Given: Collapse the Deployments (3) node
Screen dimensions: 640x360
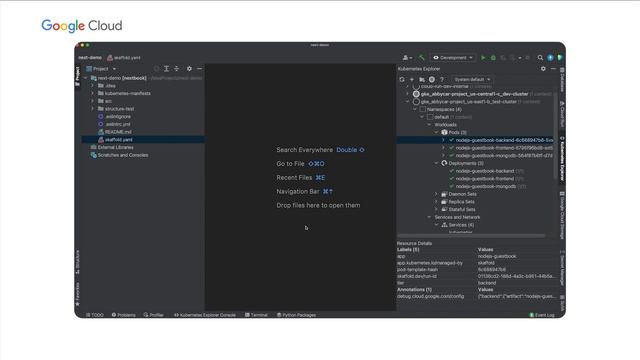Looking at the screenshot, I should (436, 163).
